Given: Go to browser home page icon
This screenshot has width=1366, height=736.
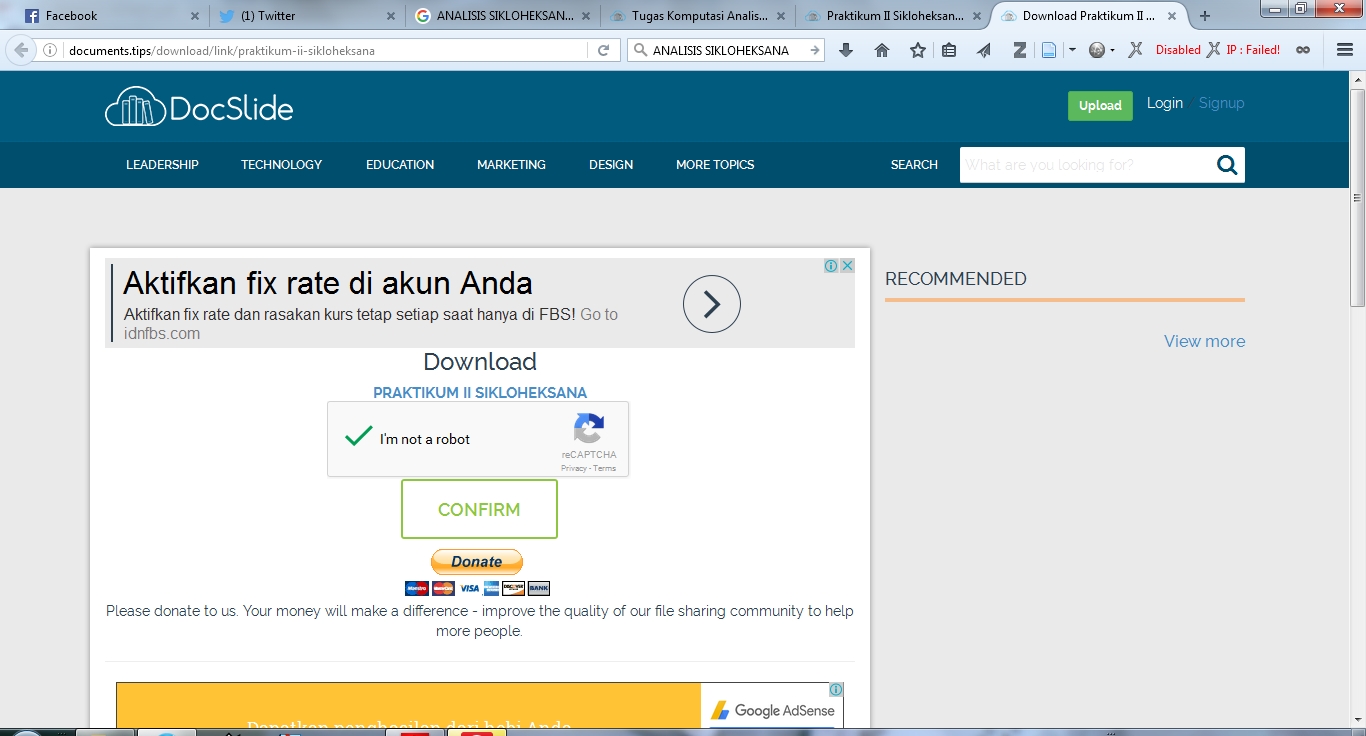Looking at the screenshot, I should [882, 50].
